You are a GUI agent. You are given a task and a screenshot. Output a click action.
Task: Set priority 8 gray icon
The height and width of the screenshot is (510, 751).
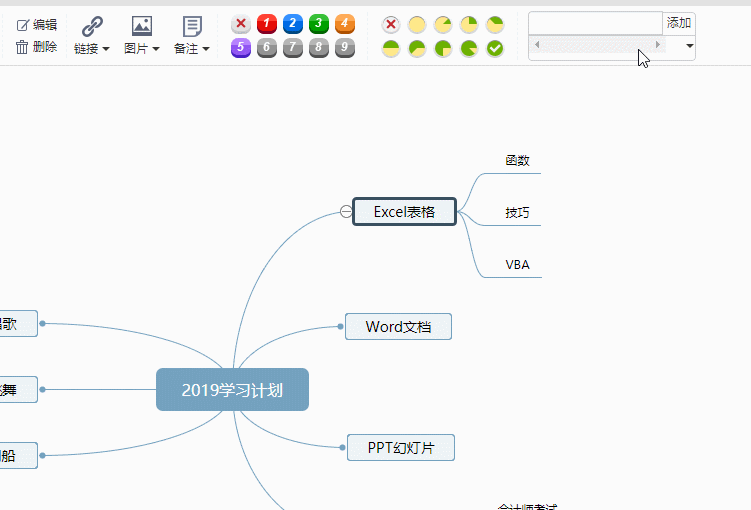point(319,48)
